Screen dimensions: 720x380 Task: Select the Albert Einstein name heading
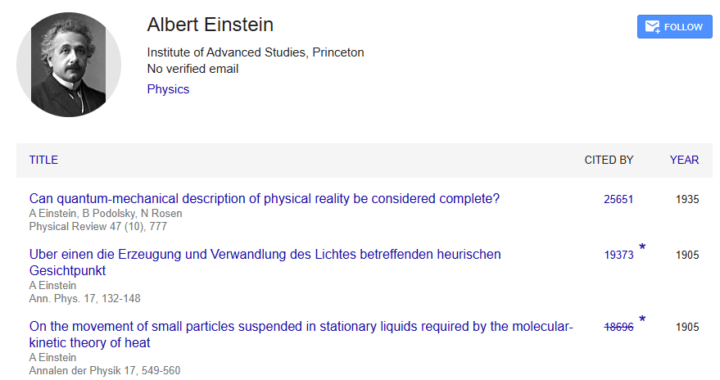(210, 24)
